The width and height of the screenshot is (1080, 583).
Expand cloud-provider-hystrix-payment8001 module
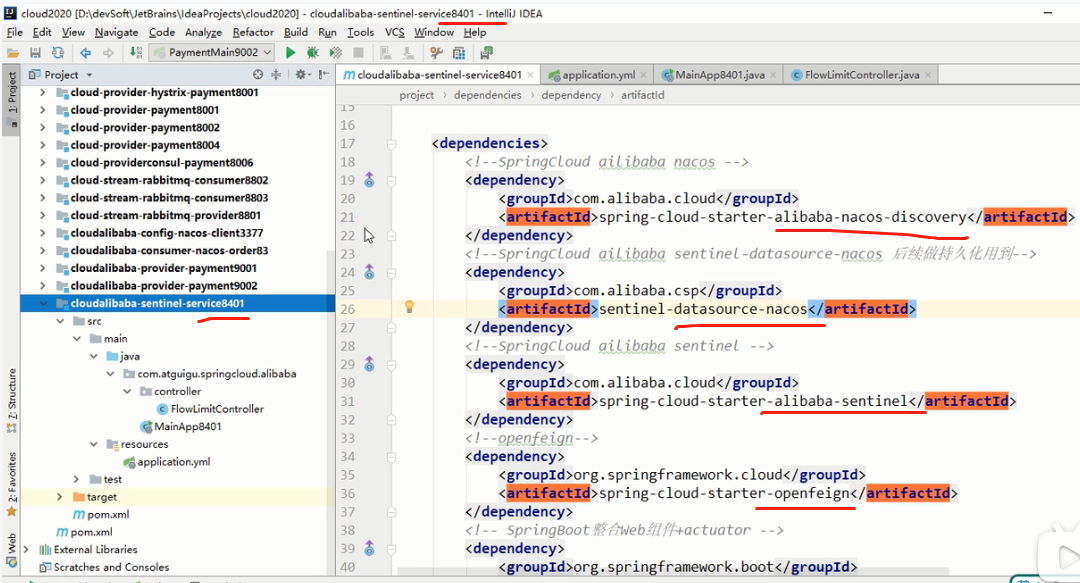pyautogui.click(x=43, y=92)
